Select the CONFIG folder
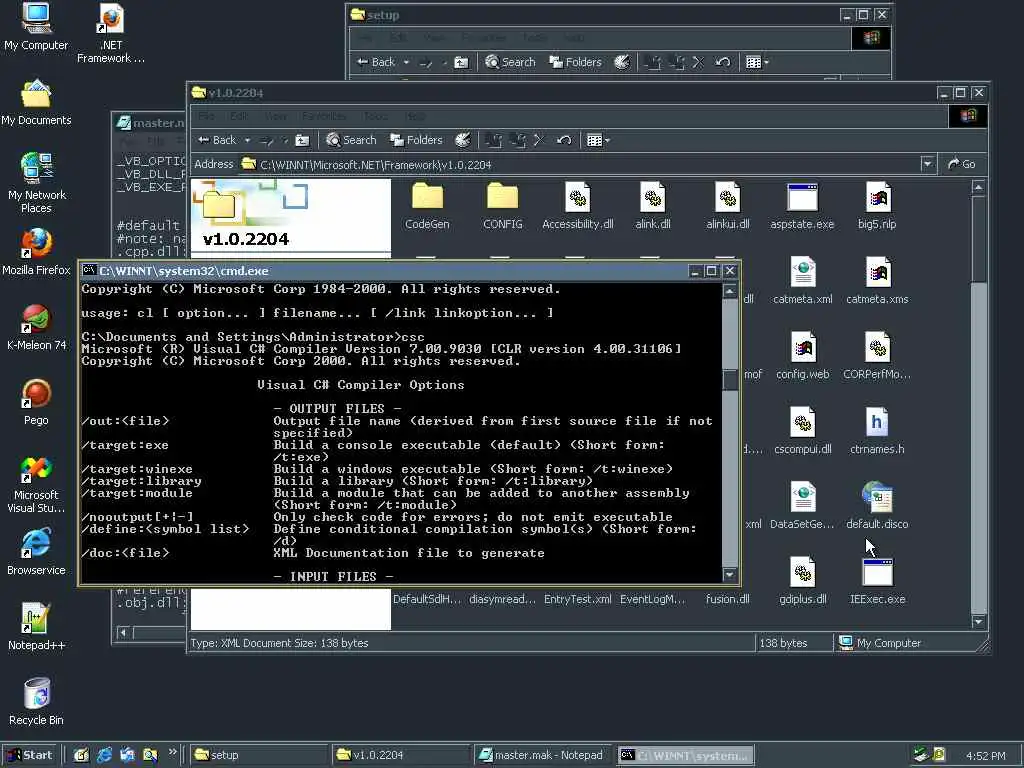 (502, 206)
